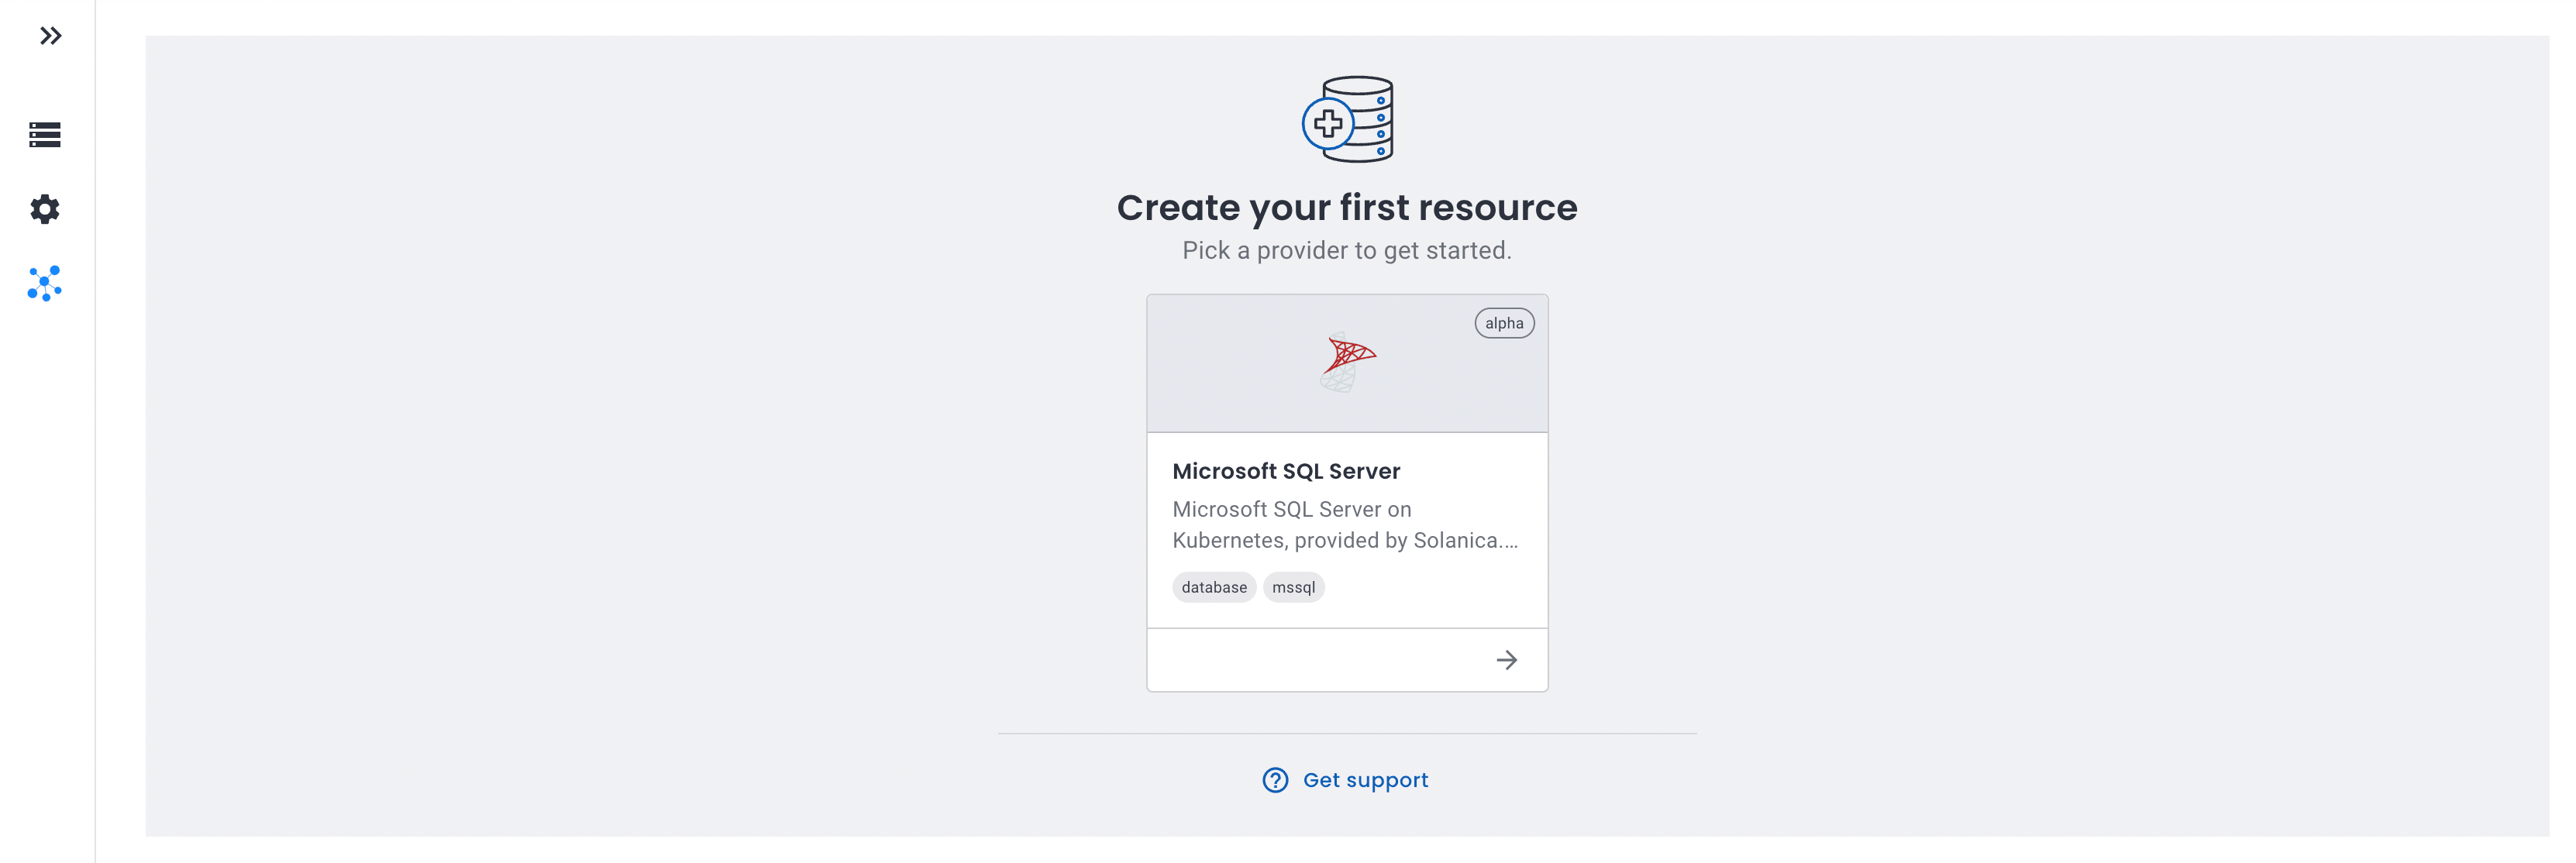Image resolution: width=2576 pixels, height=863 pixels.
Task: Click Pick a provider to get started text
Action: pos(1347,250)
